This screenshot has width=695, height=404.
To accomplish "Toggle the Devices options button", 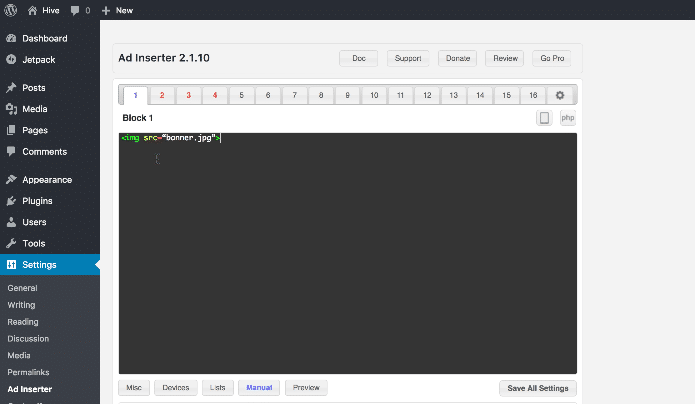I will [176, 388].
